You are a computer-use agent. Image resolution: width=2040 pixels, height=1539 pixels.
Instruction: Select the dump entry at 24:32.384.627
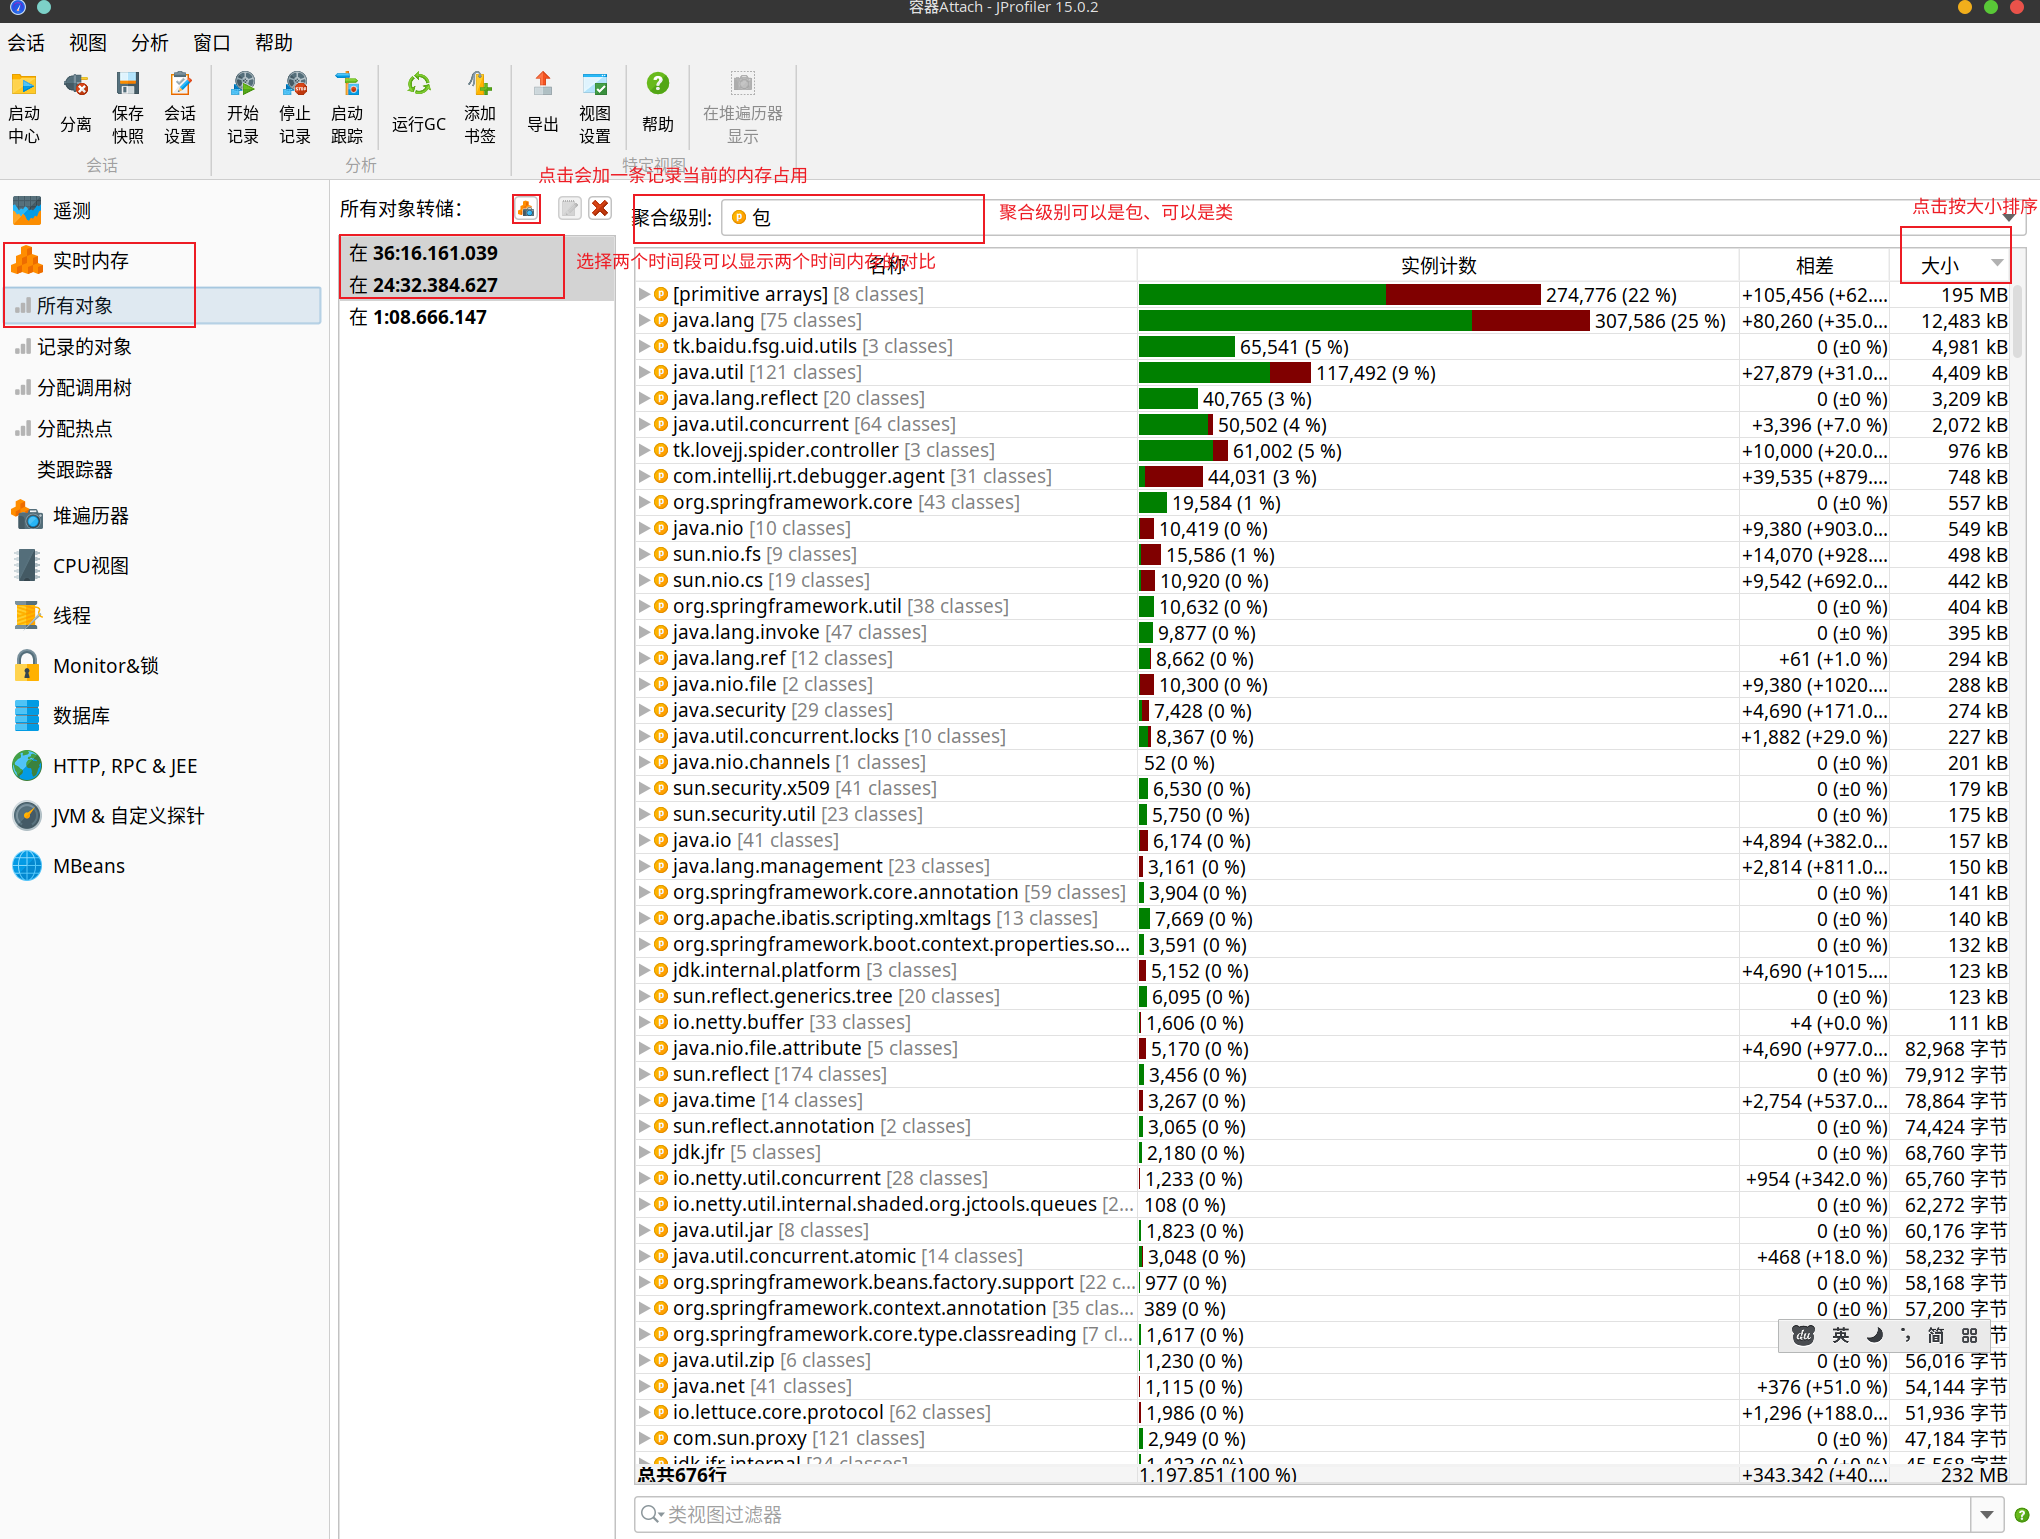pyautogui.click(x=424, y=285)
